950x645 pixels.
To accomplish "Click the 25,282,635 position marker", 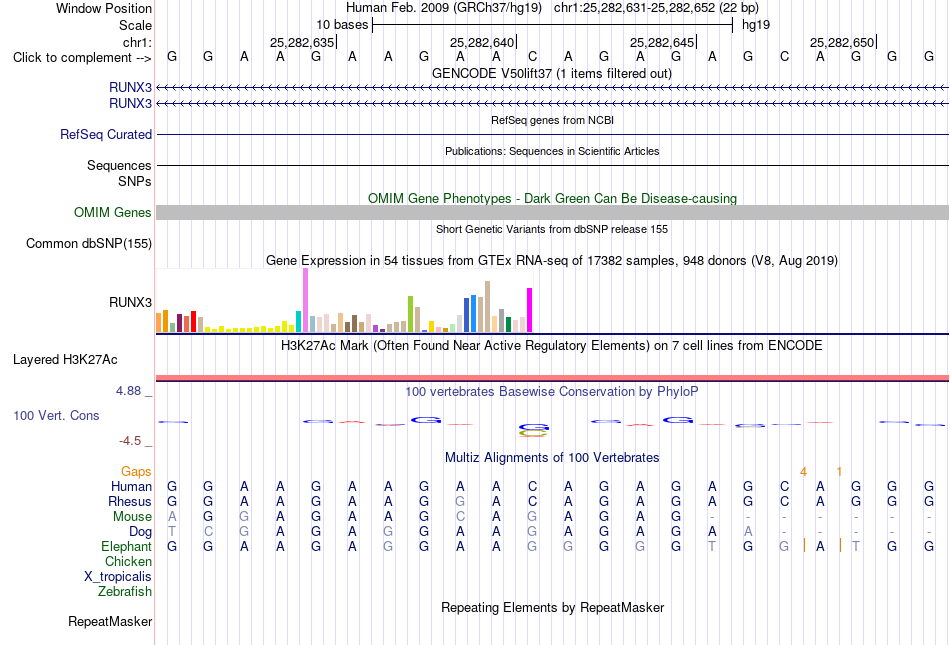I will tap(302, 42).
